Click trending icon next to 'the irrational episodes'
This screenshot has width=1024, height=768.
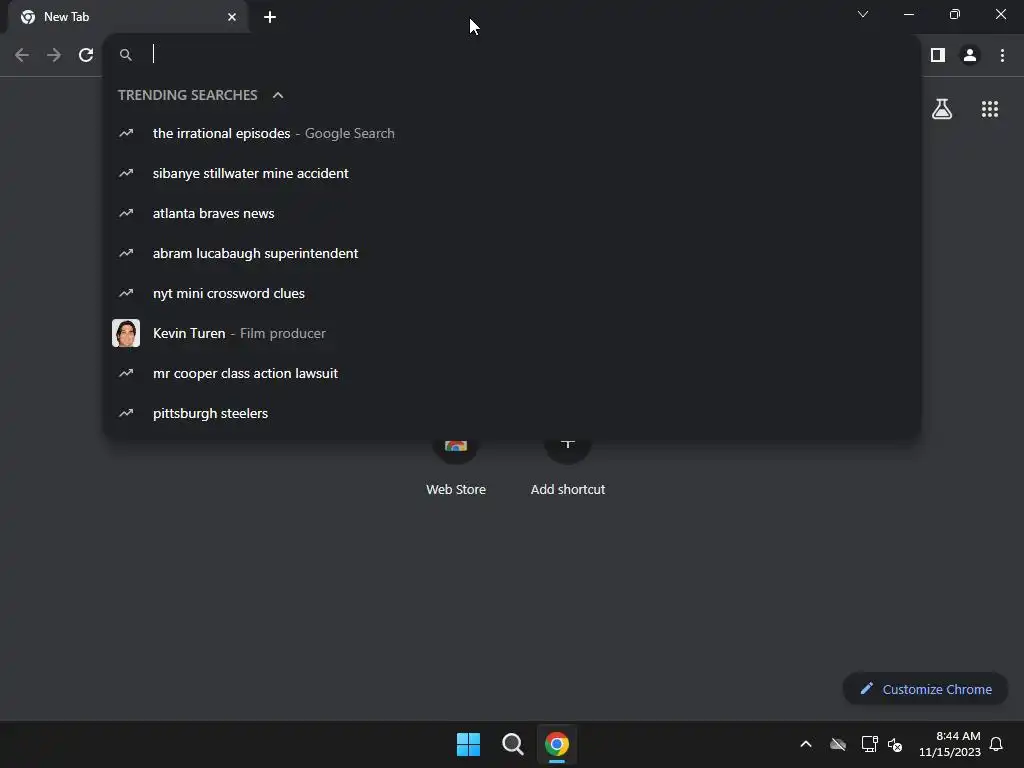point(126,133)
